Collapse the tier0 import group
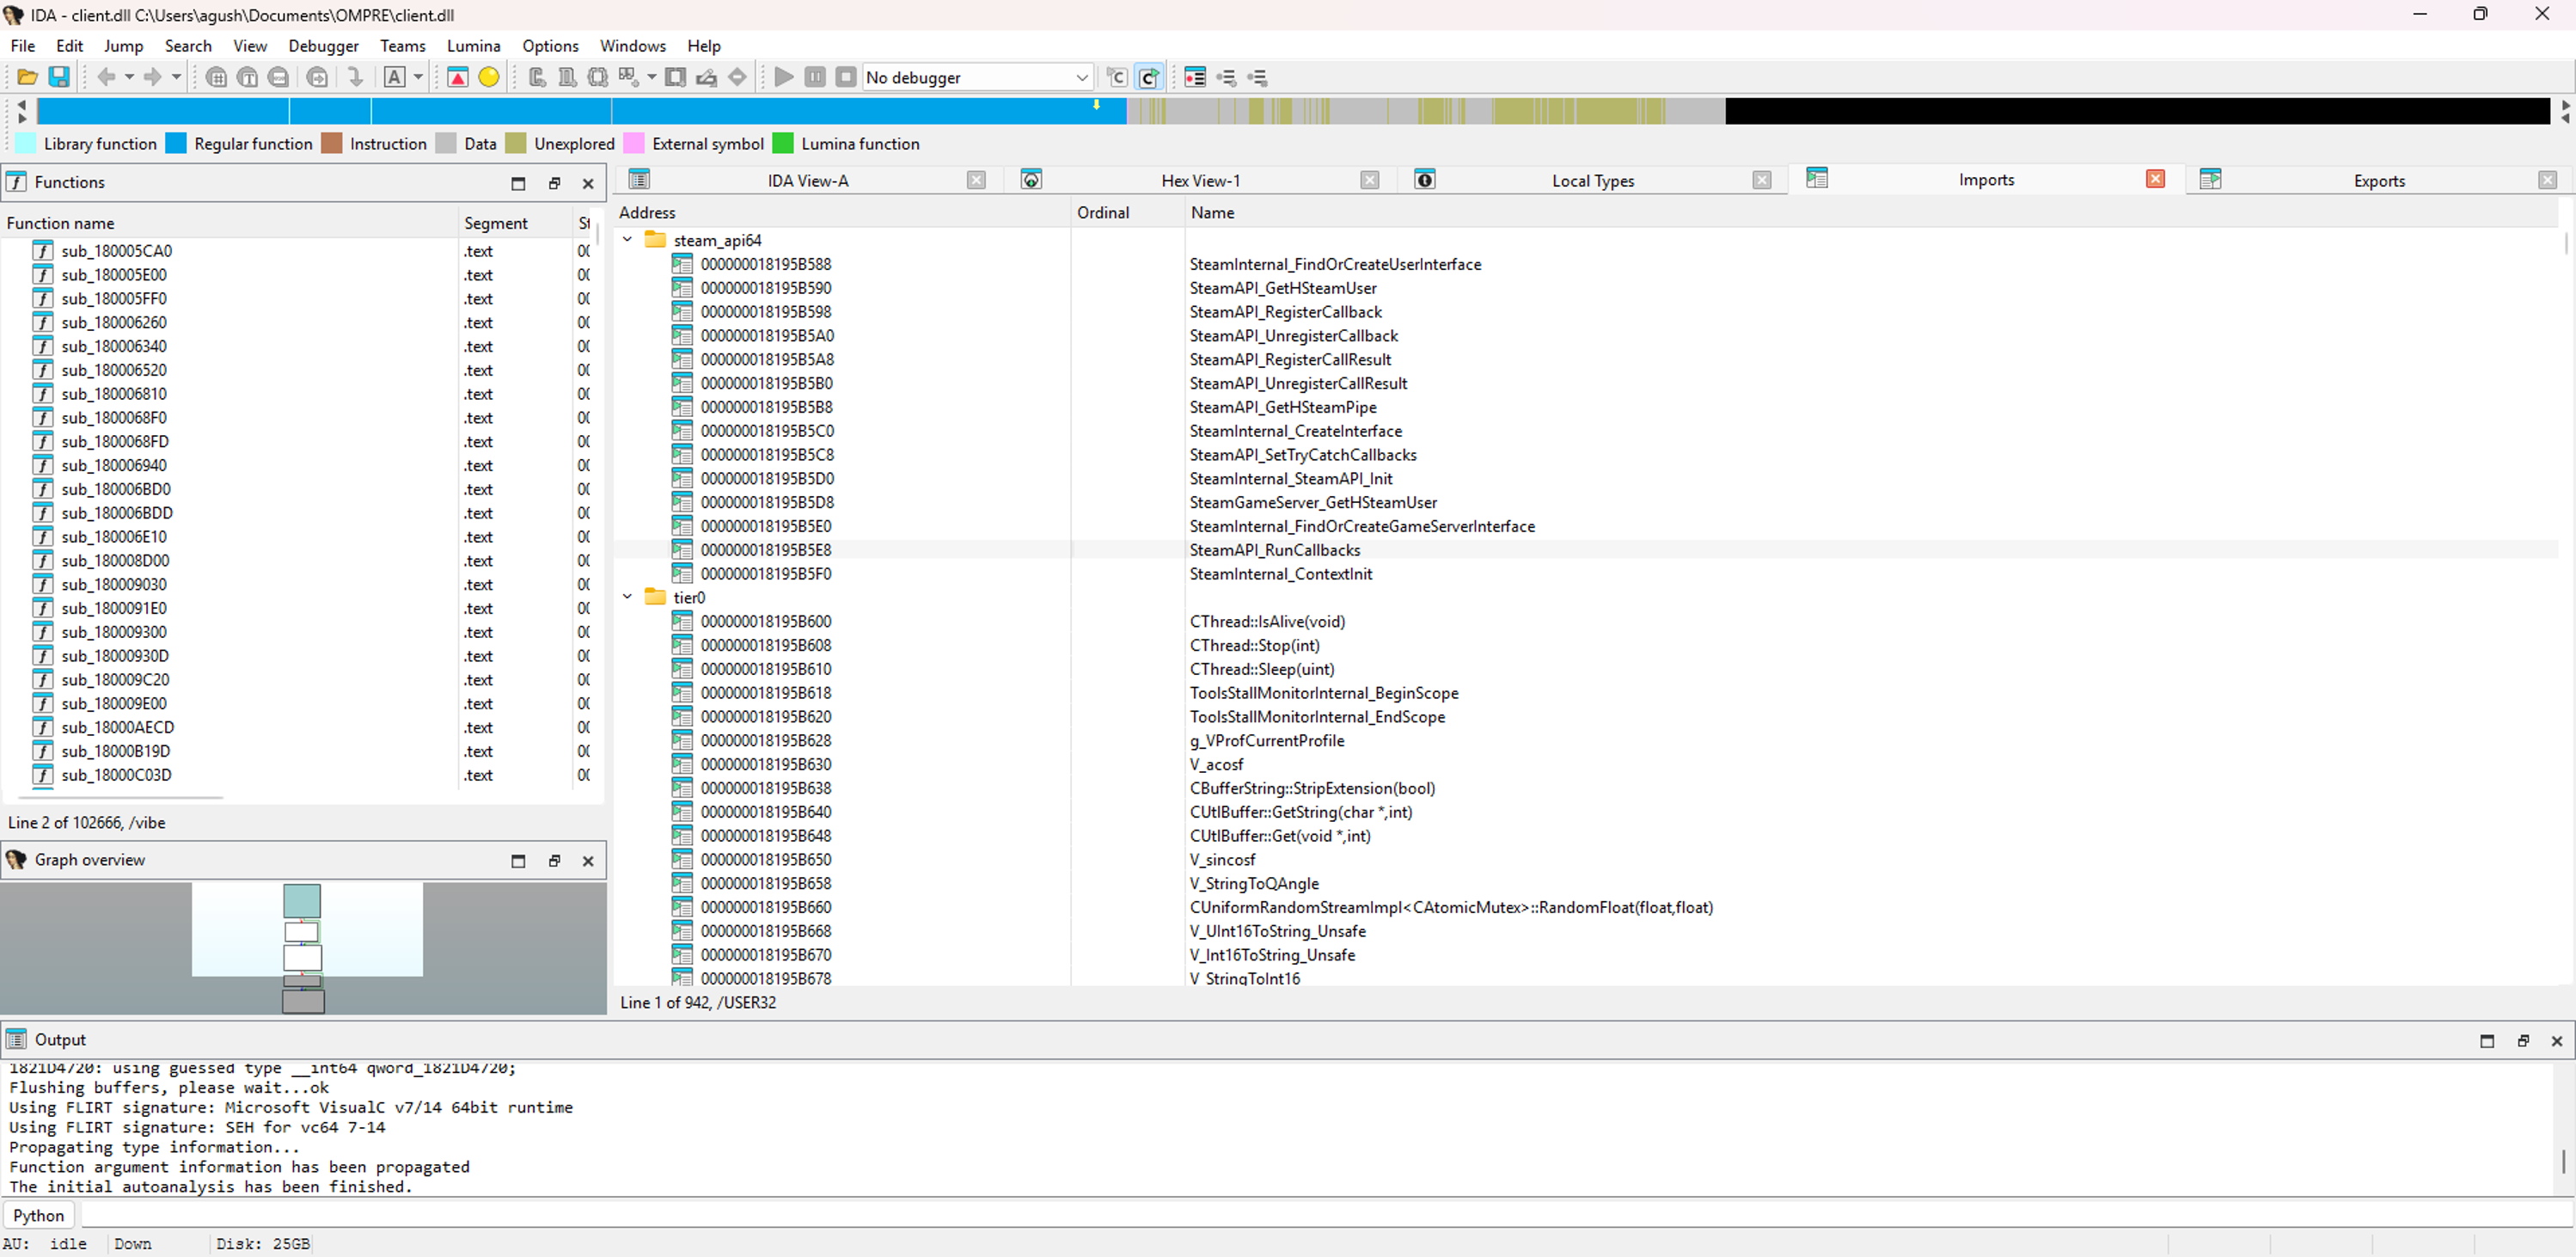2576x1257 pixels. 627,597
